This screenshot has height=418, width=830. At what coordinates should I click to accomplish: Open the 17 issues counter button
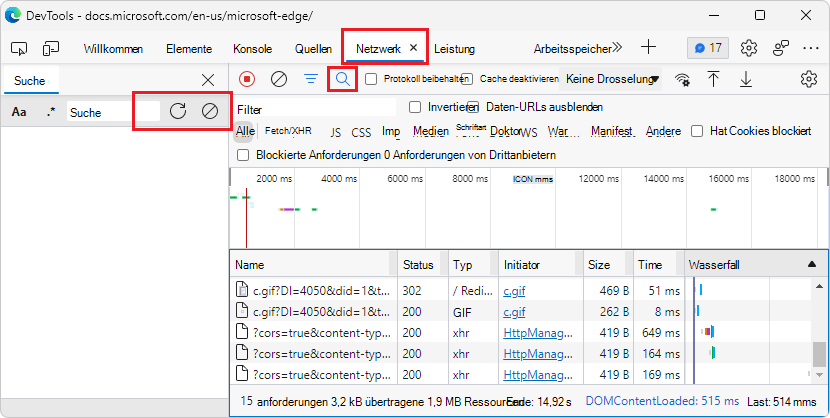coord(708,48)
